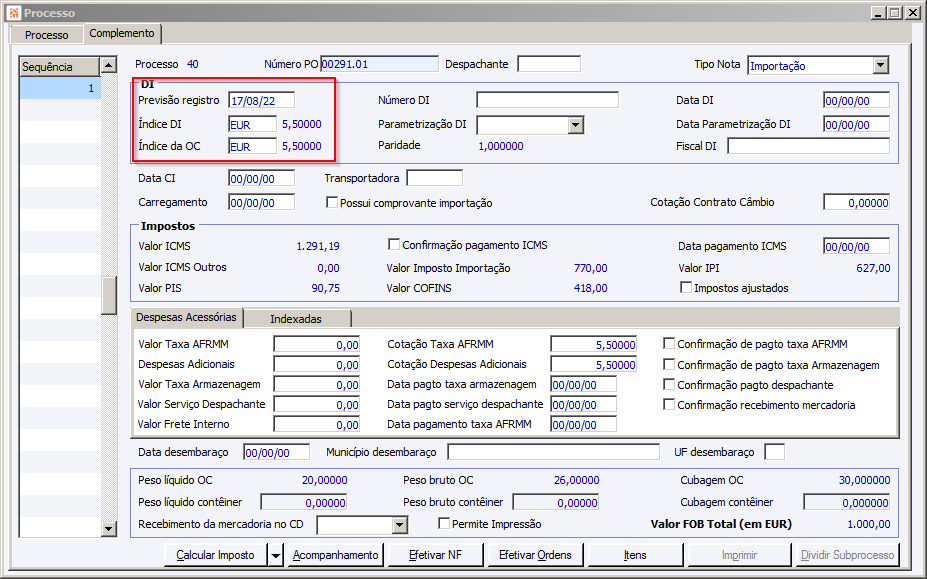Screen dimensions: 927x579
Task: Check Confirmação pagamento ICMS
Action: (x=394, y=245)
